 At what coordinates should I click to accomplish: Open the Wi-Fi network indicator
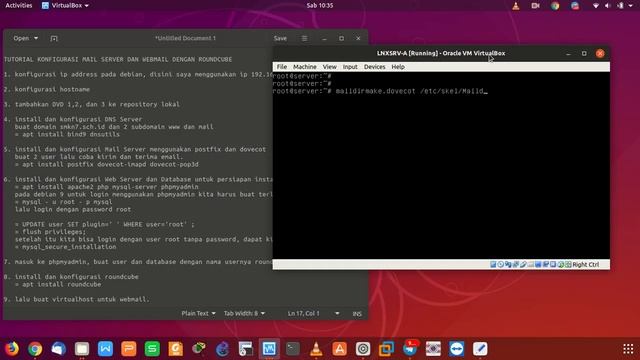(x=596, y=6)
